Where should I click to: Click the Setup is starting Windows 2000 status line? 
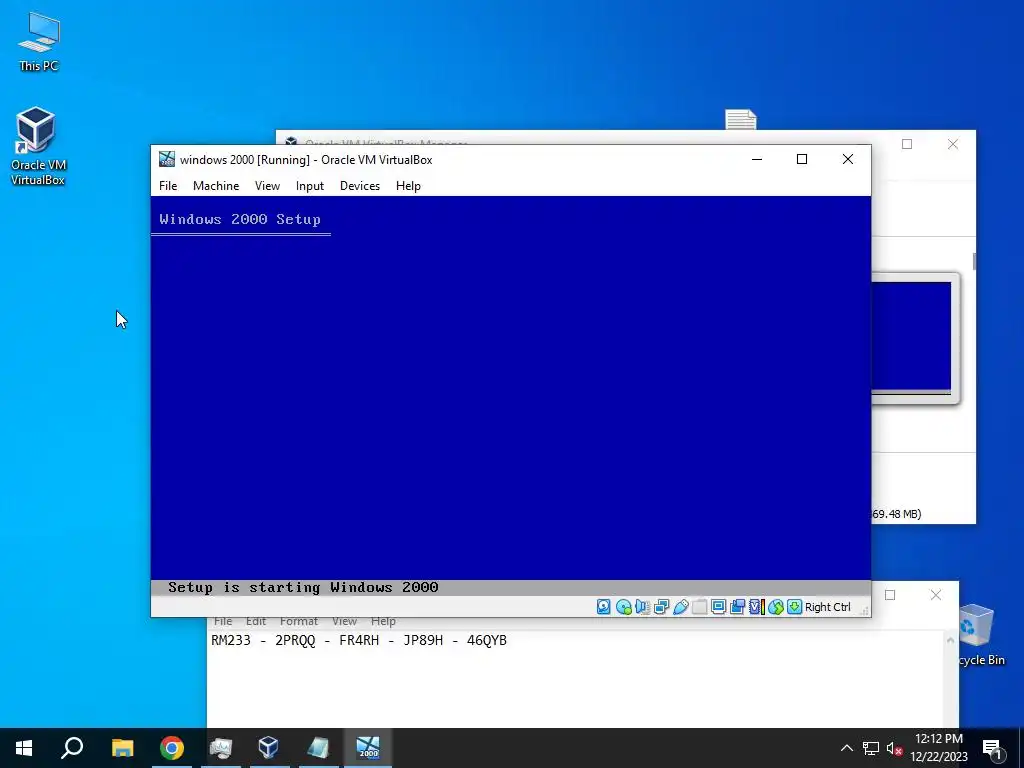click(303, 587)
